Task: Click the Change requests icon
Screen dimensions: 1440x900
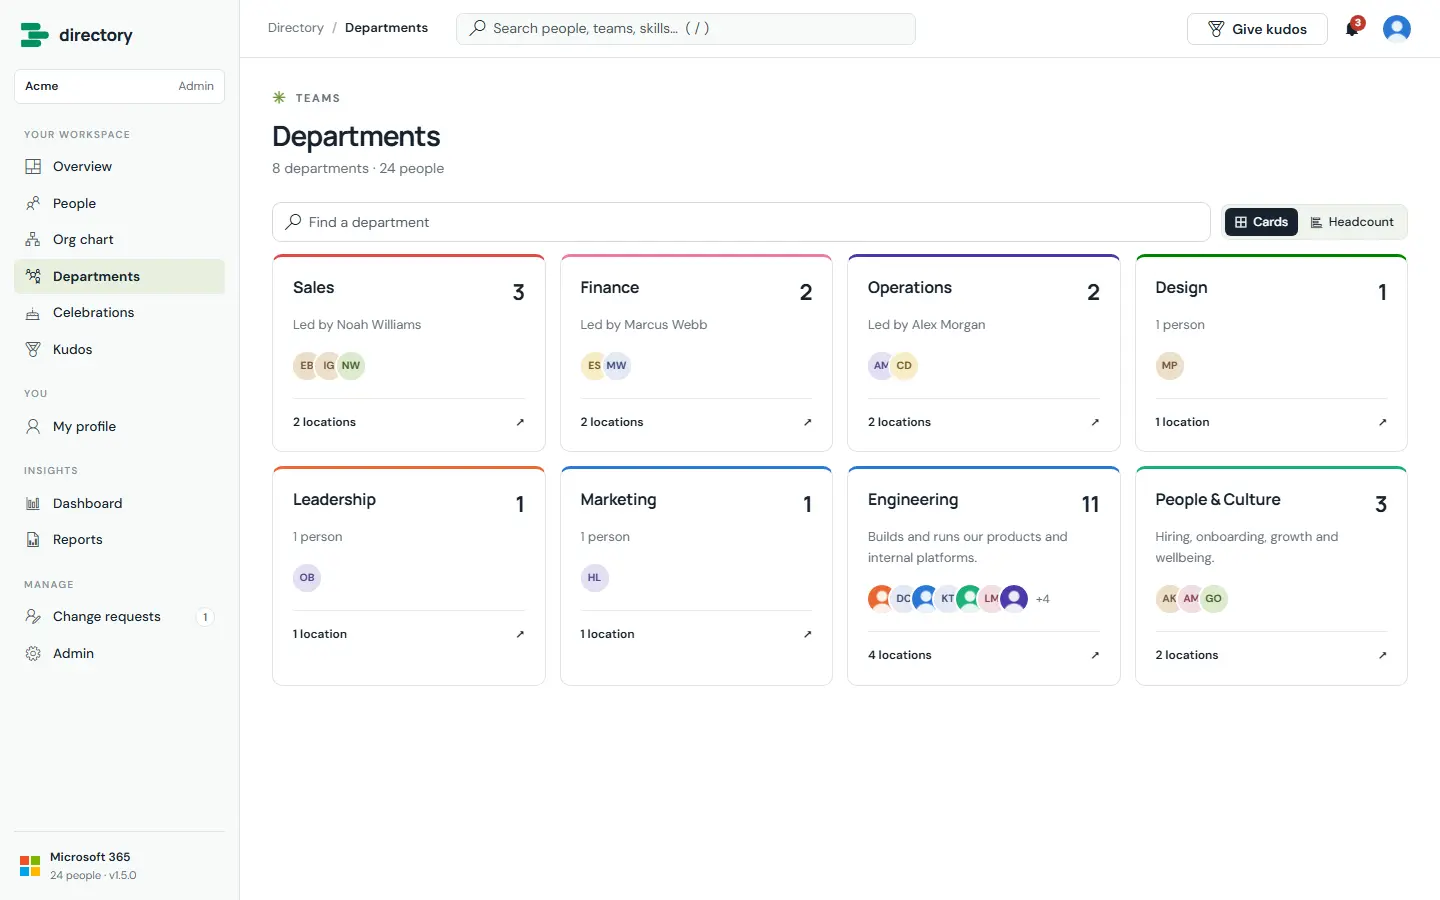Action: coord(33,617)
